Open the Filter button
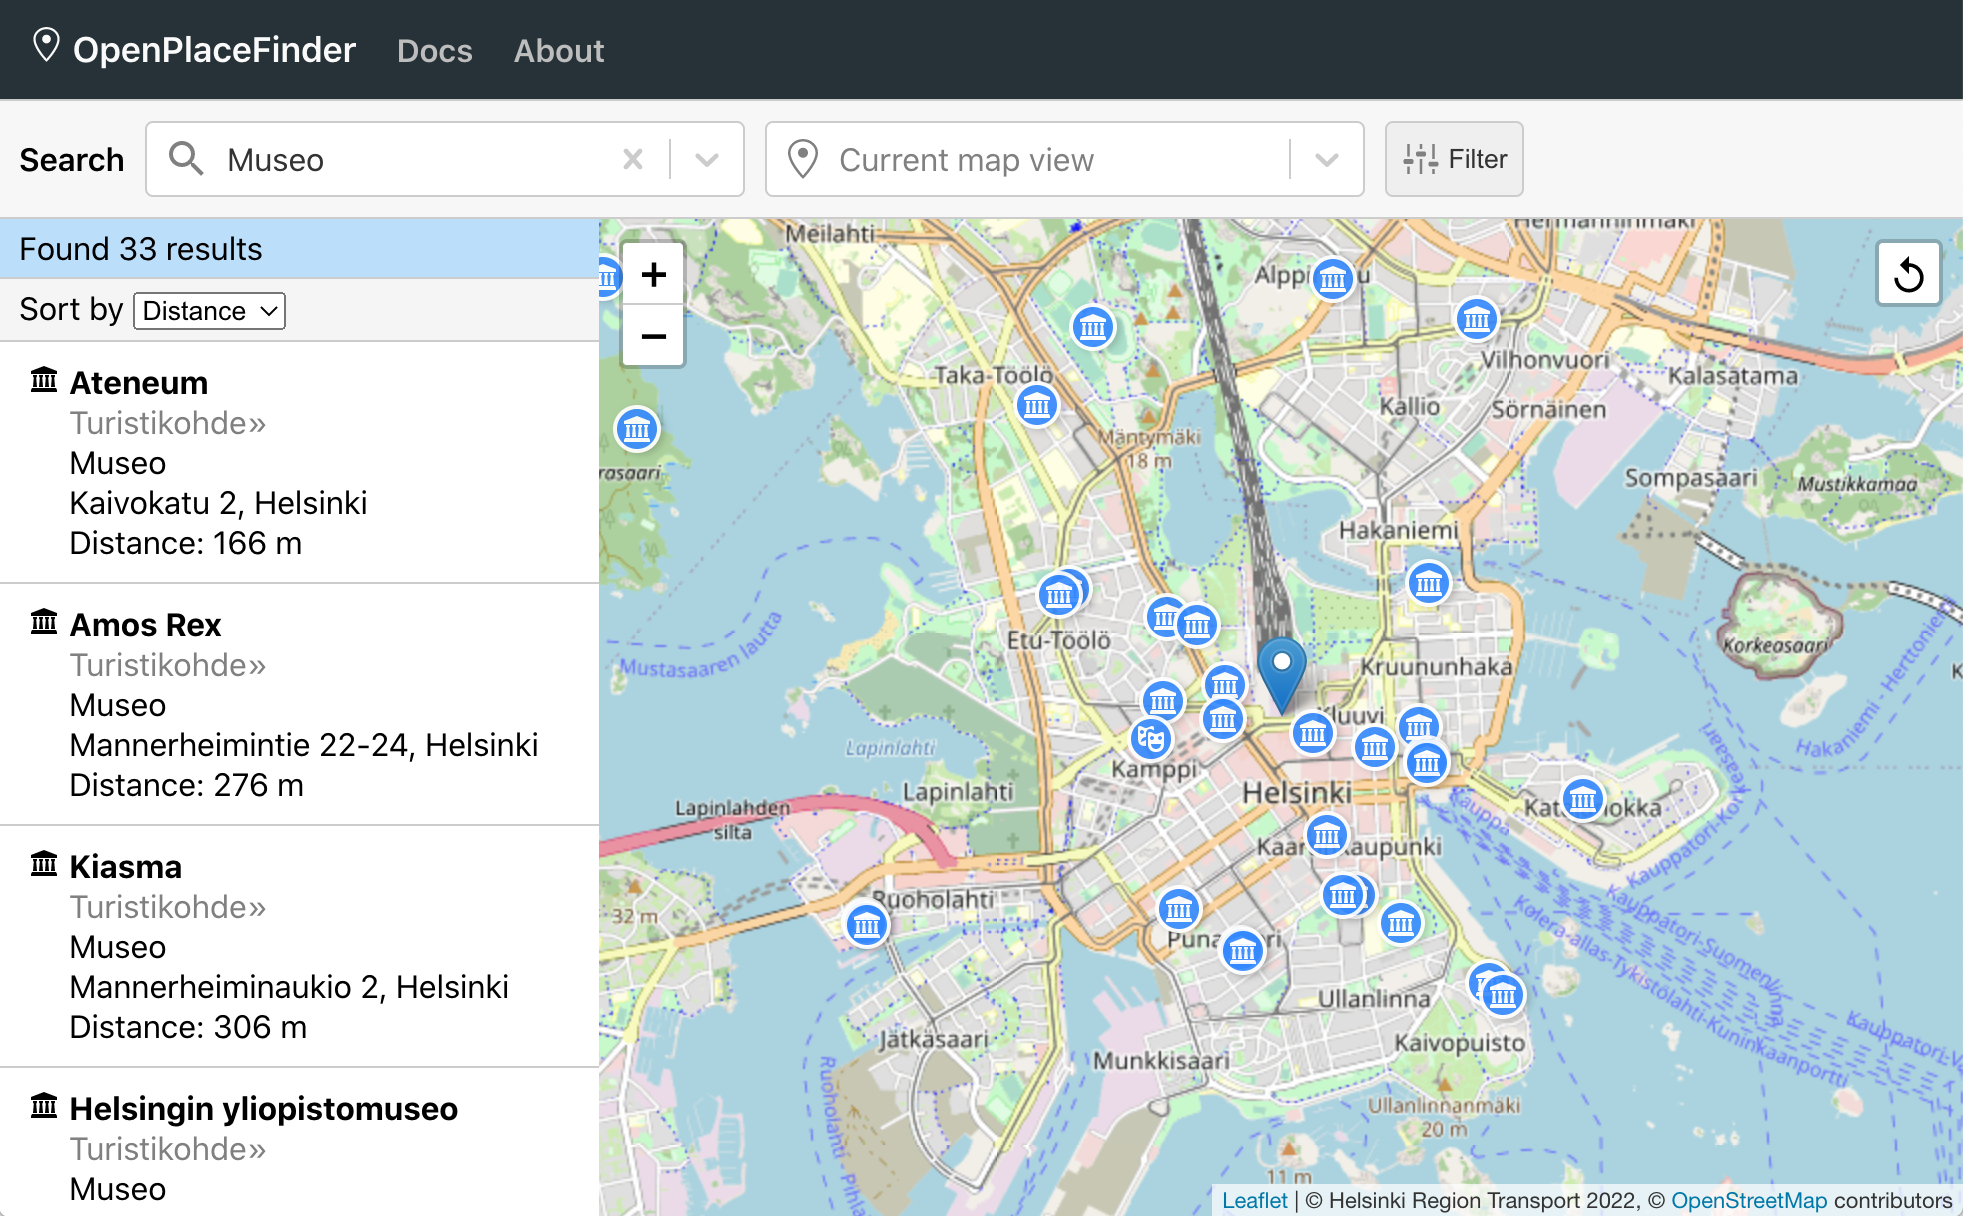The height and width of the screenshot is (1216, 1963). click(1454, 159)
